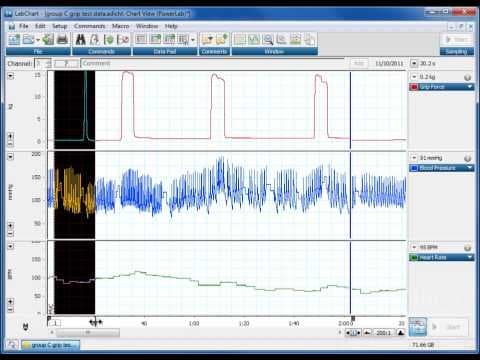Viewport: 480px width, 360px height.
Task: Open the range dropdown beside 93 BPM
Action: 414,247
